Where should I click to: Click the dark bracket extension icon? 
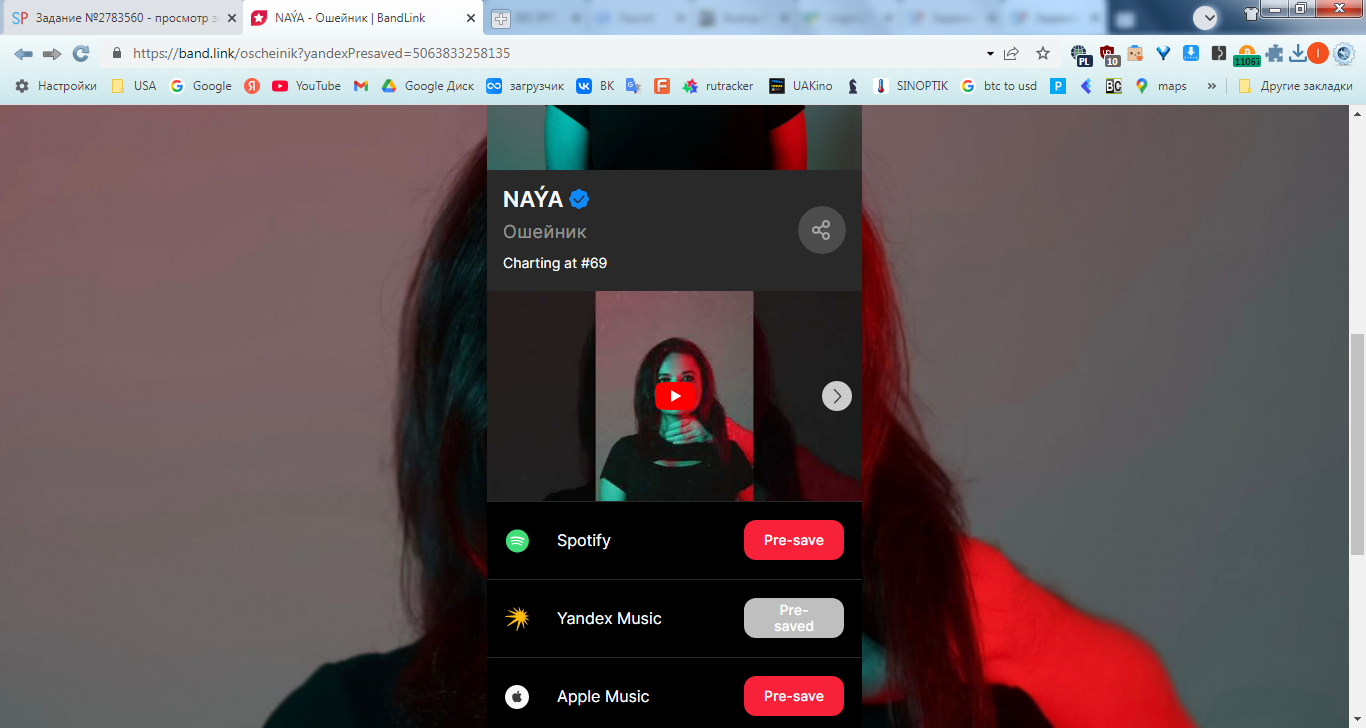coord(1218,54)
